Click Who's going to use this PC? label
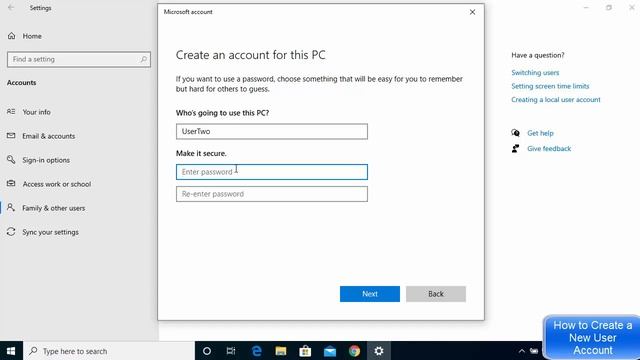640x360 pixels. coord(222,113)
